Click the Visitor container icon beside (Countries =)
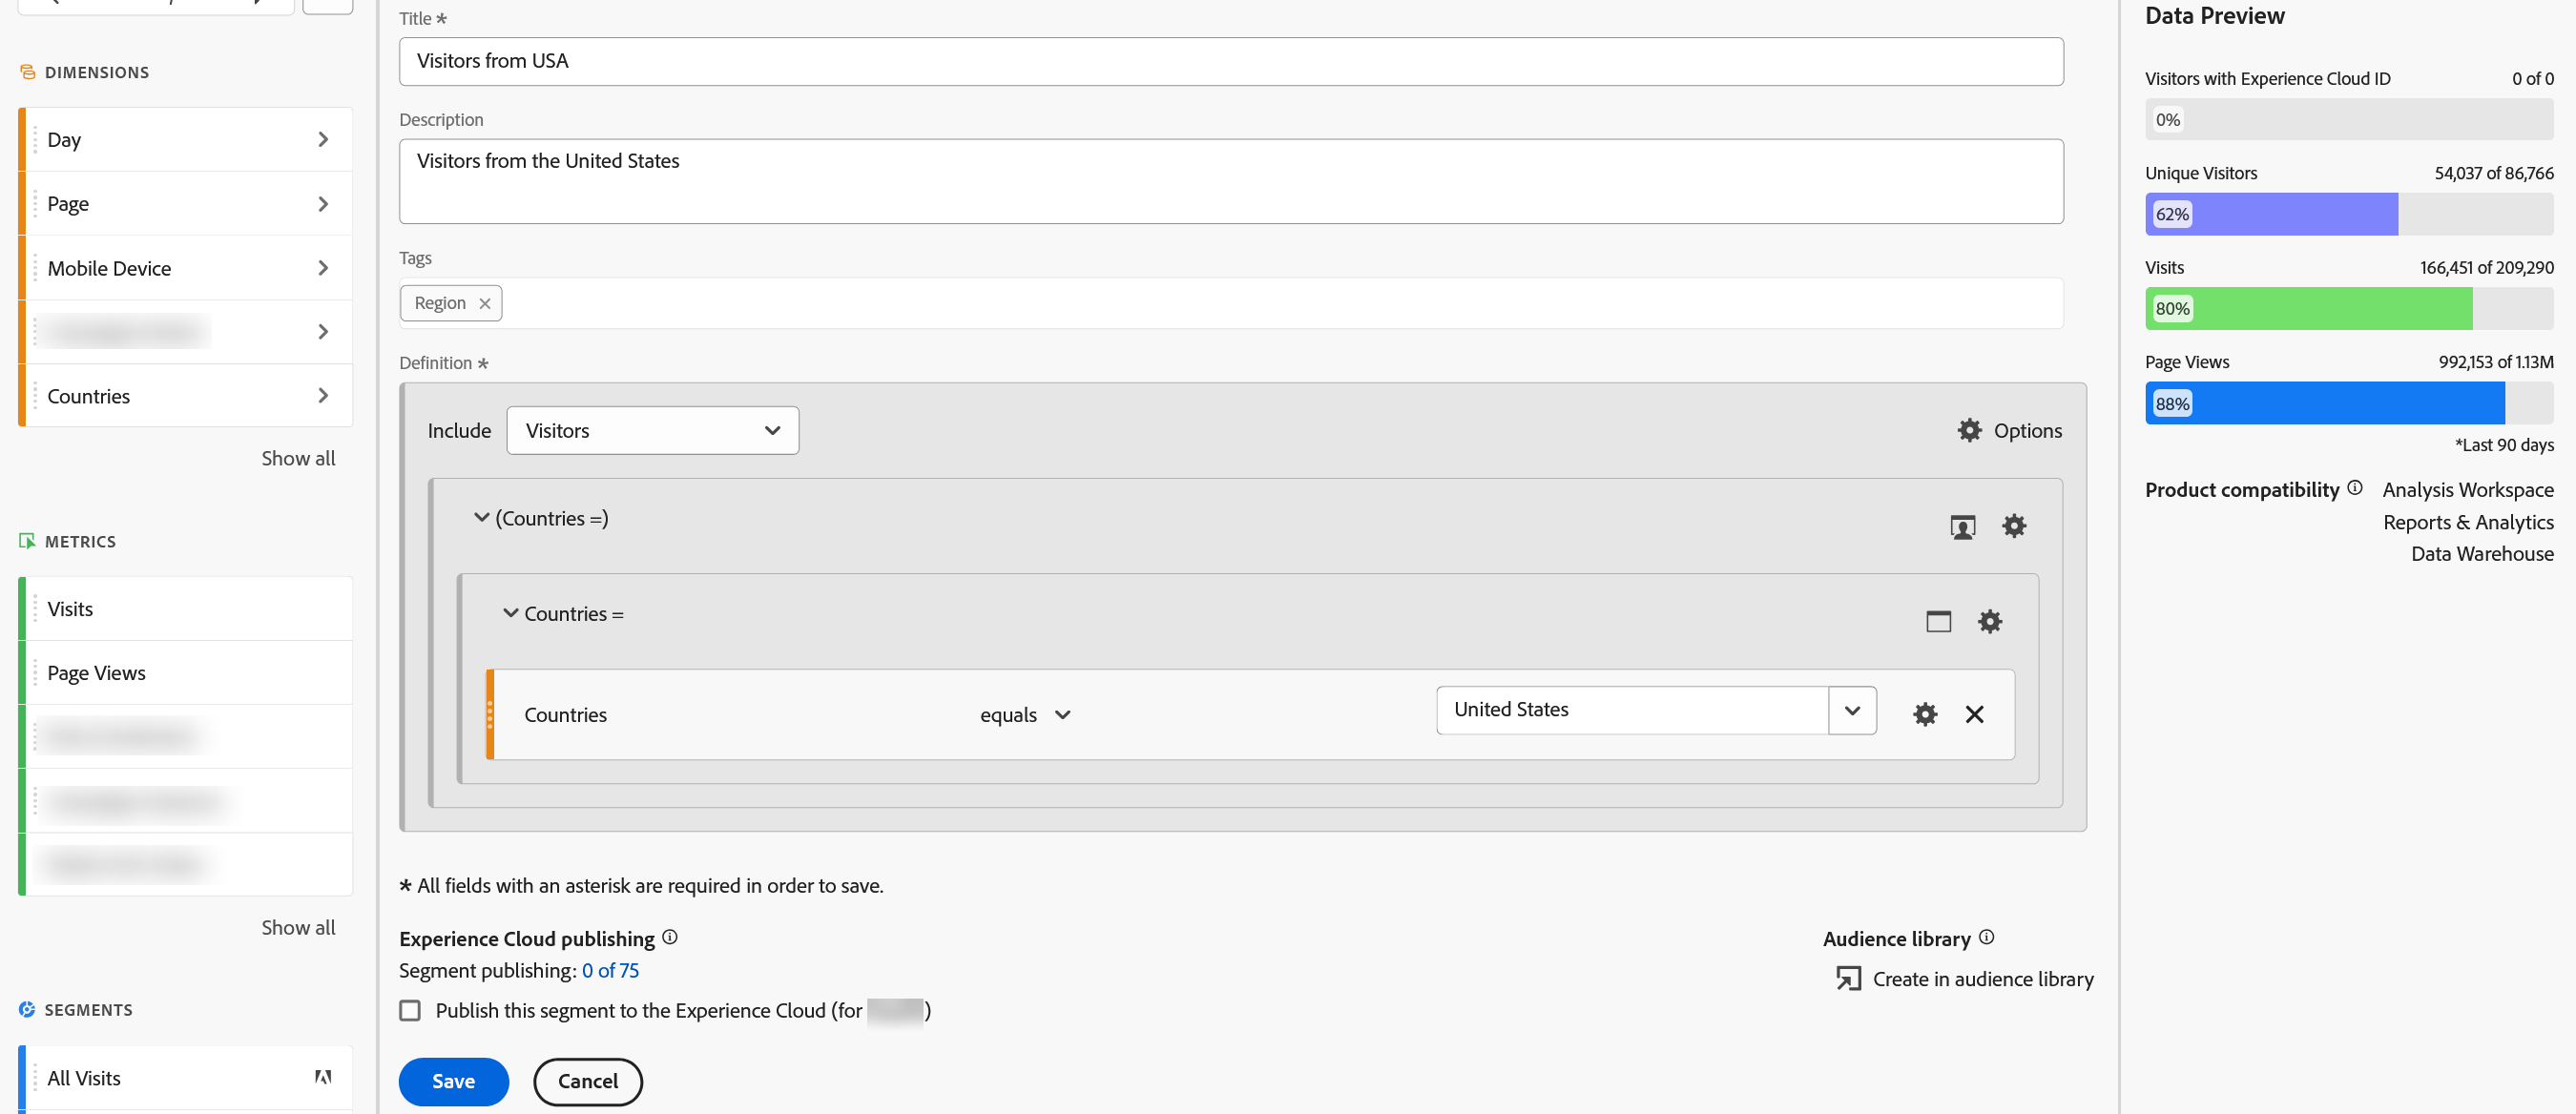2576x1114 pixels. (x=1962, y=526)
